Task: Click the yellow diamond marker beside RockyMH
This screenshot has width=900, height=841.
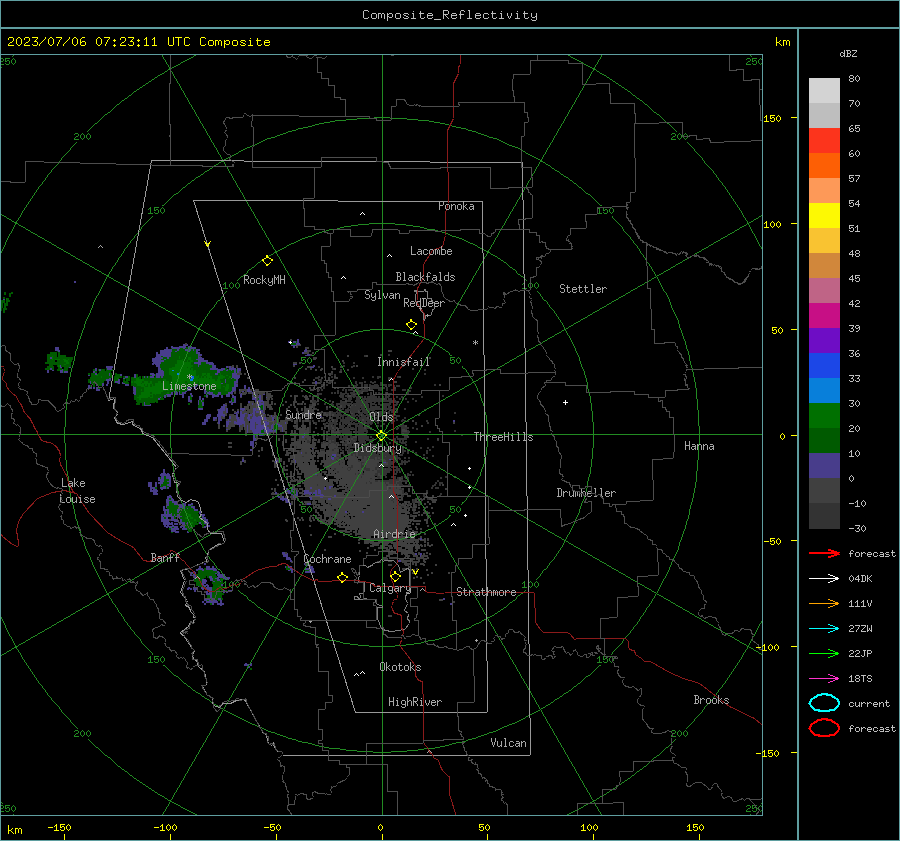Action: pos(267,261)
